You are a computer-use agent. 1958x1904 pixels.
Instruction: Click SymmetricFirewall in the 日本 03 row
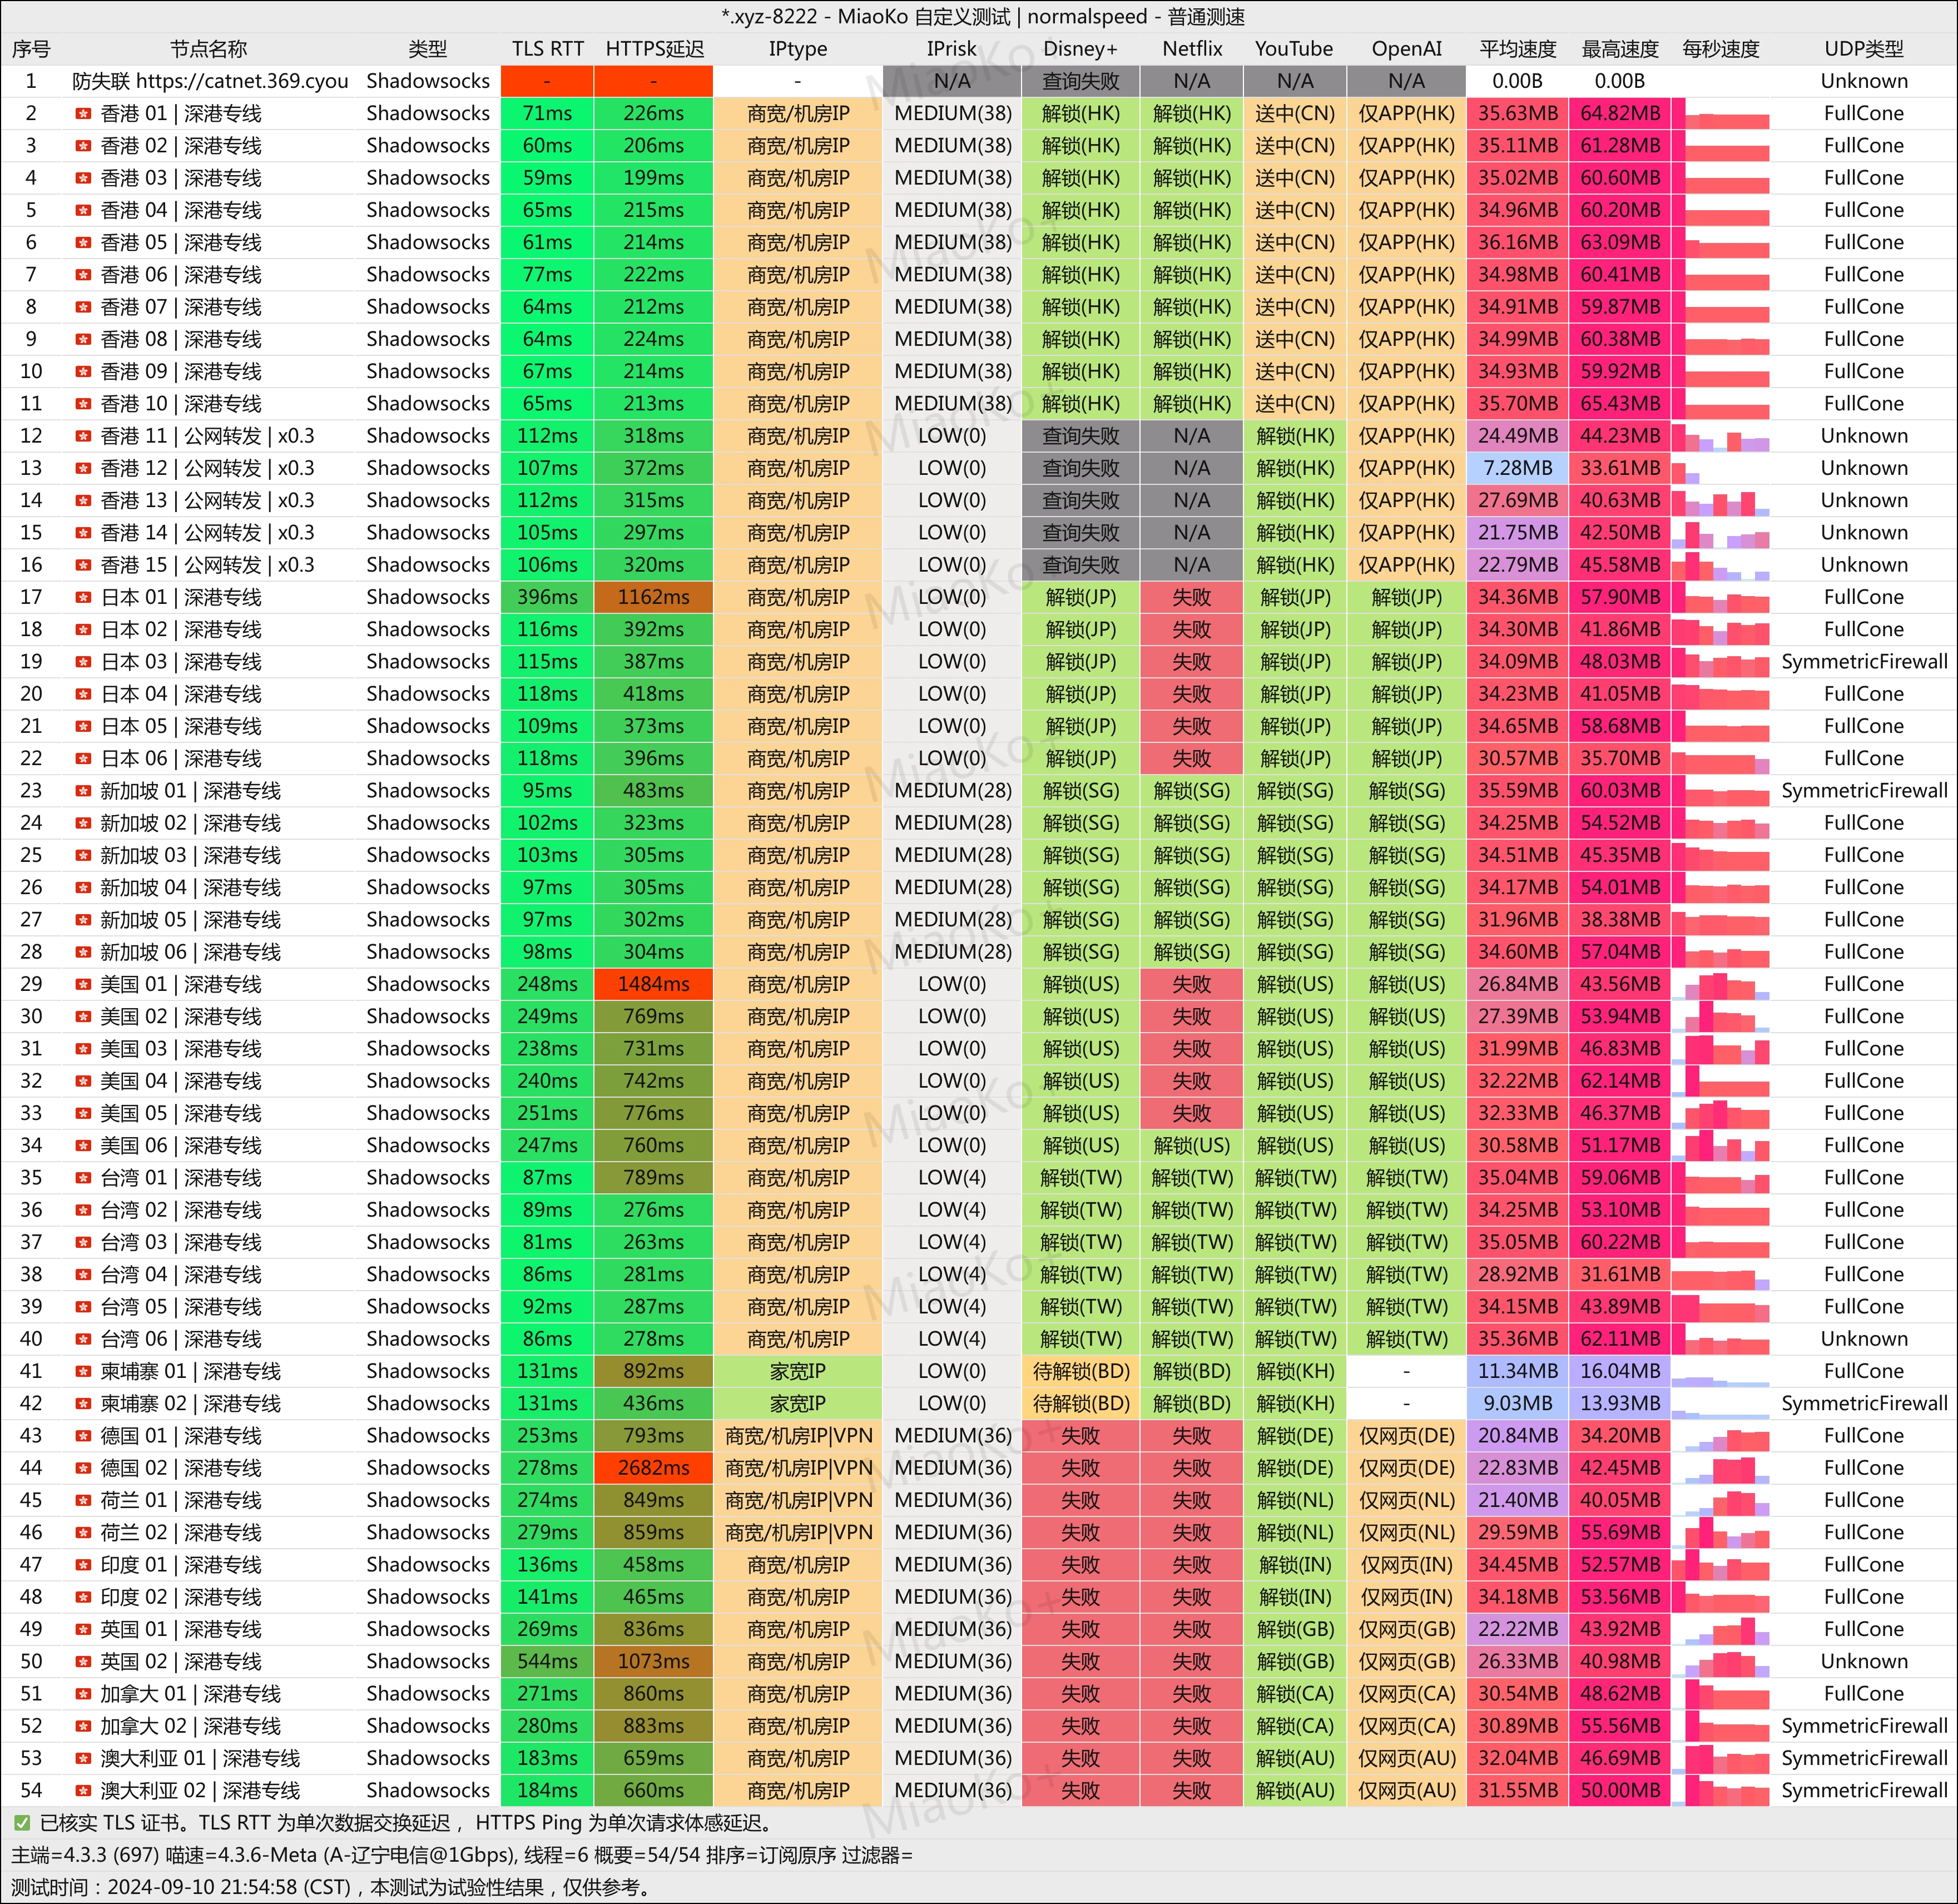(1863, 662)
